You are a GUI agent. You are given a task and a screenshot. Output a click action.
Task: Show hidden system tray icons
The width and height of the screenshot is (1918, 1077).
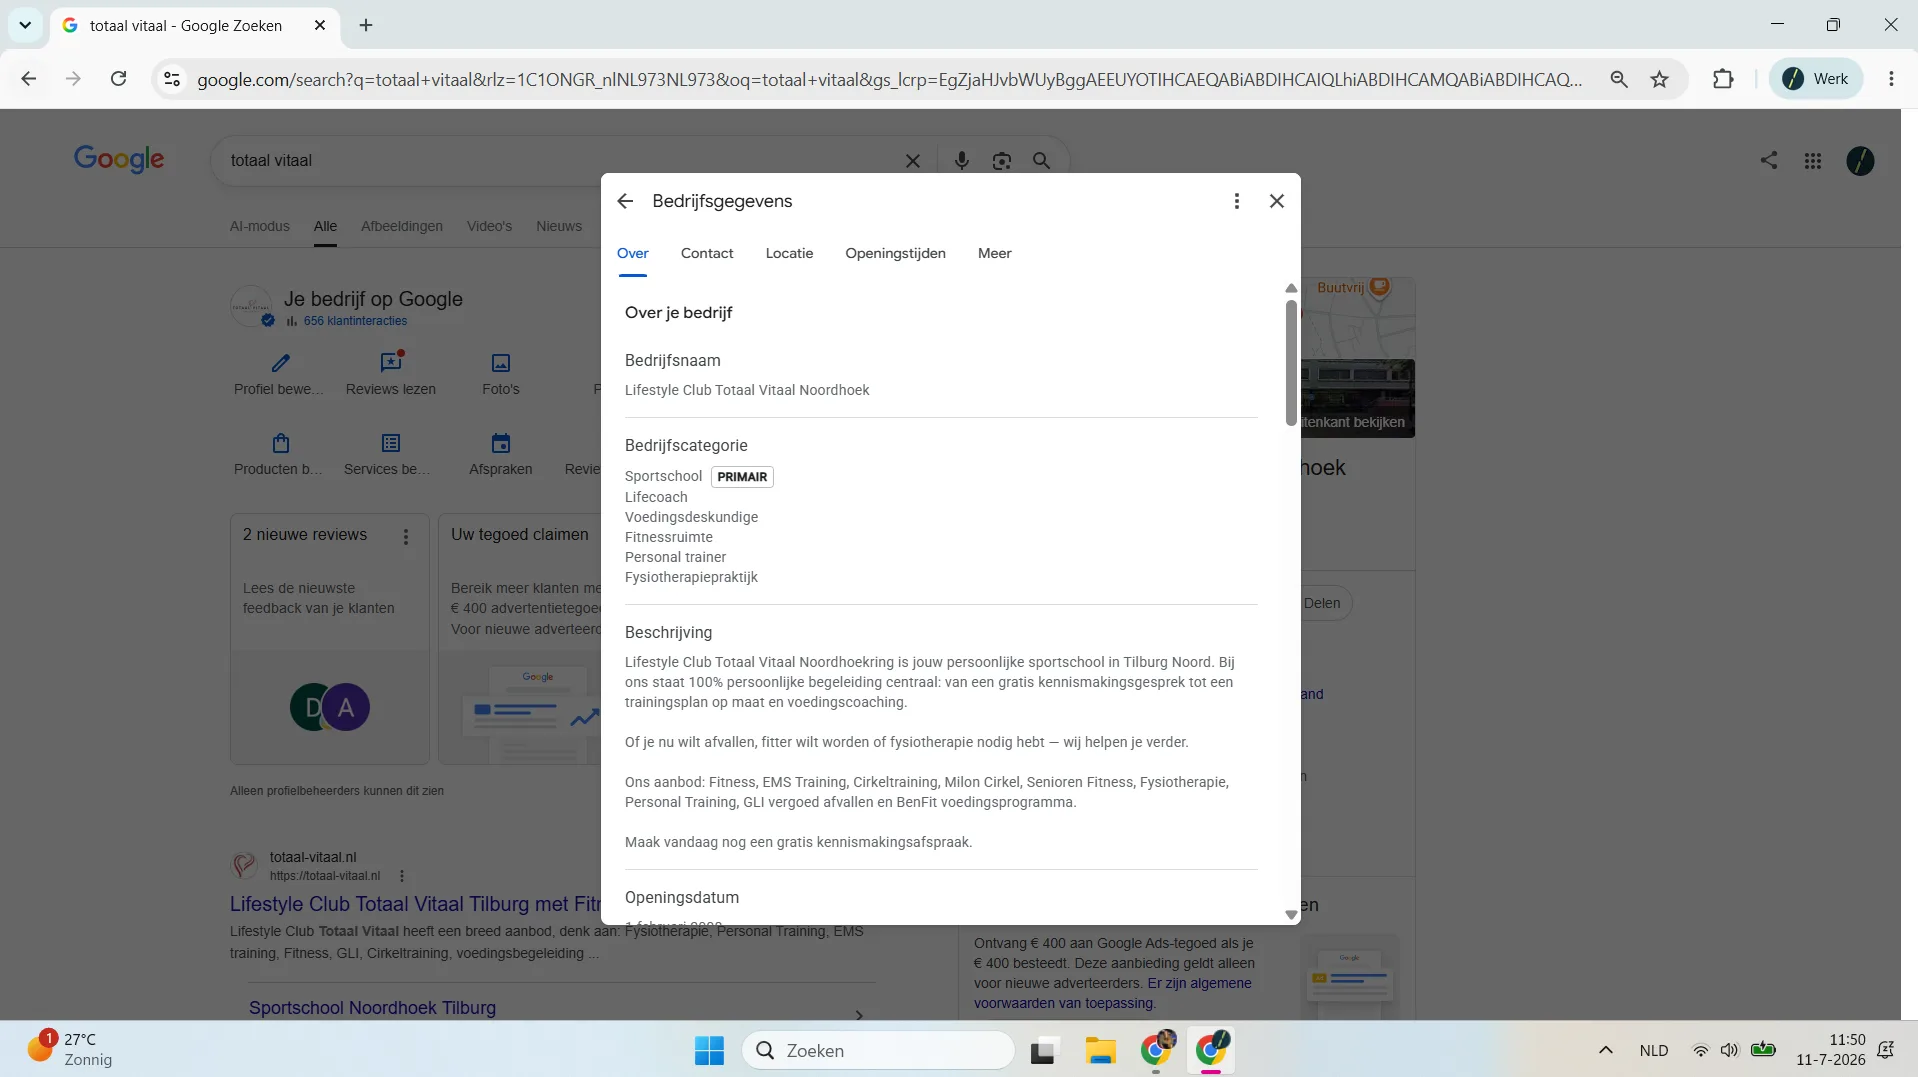(x=1605, y=1050)
